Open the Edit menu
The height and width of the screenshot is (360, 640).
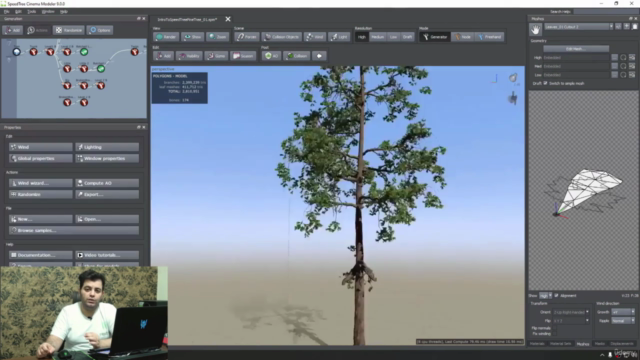tap(18, 11)
